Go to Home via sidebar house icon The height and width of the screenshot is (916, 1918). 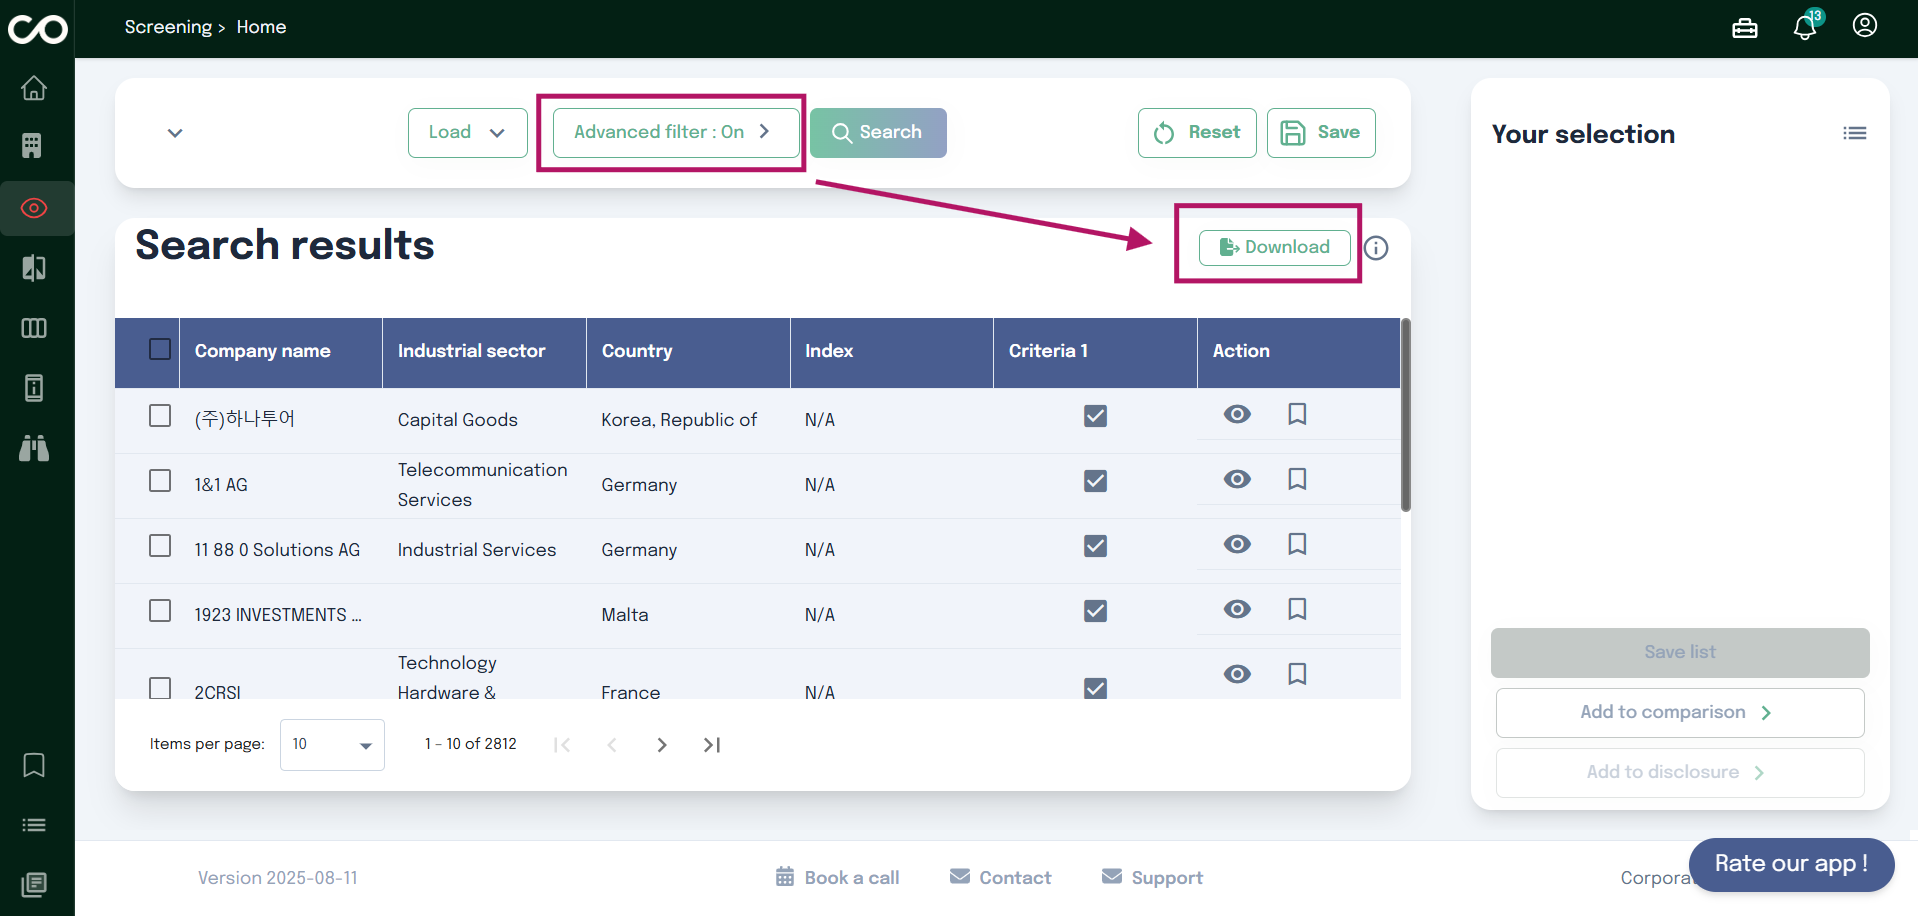pos(34,88)
